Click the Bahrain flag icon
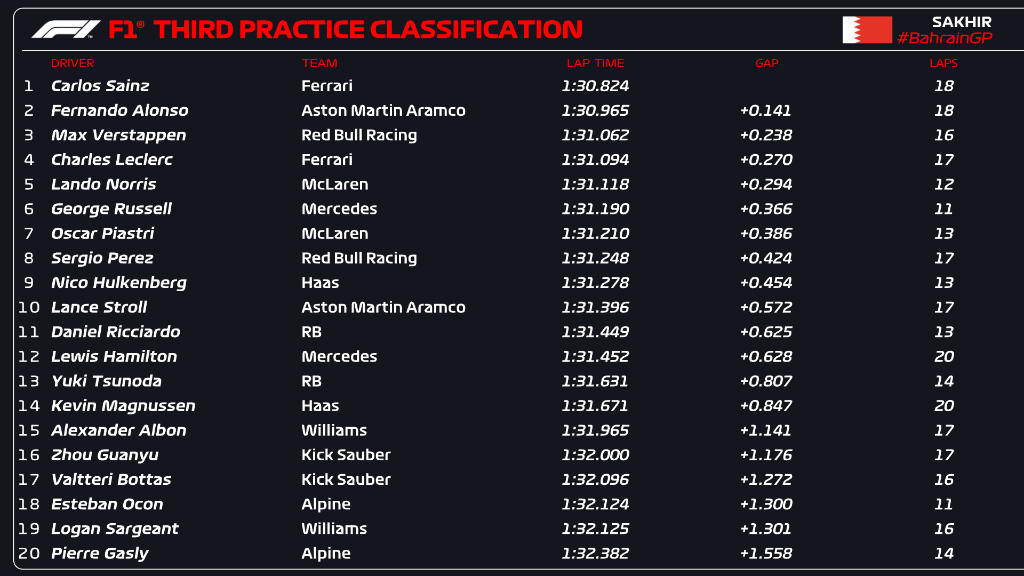The width and height of the screenshot is (1024, 576). tap(866, 30)
